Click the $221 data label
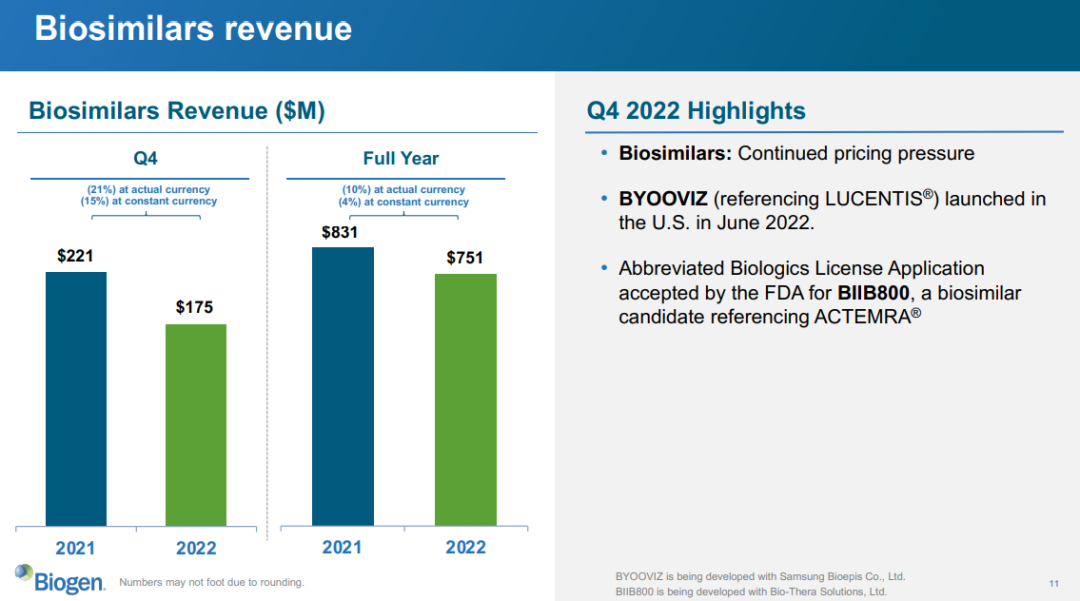This screenshot has height=601, width=1080. [x=75, y=256]
